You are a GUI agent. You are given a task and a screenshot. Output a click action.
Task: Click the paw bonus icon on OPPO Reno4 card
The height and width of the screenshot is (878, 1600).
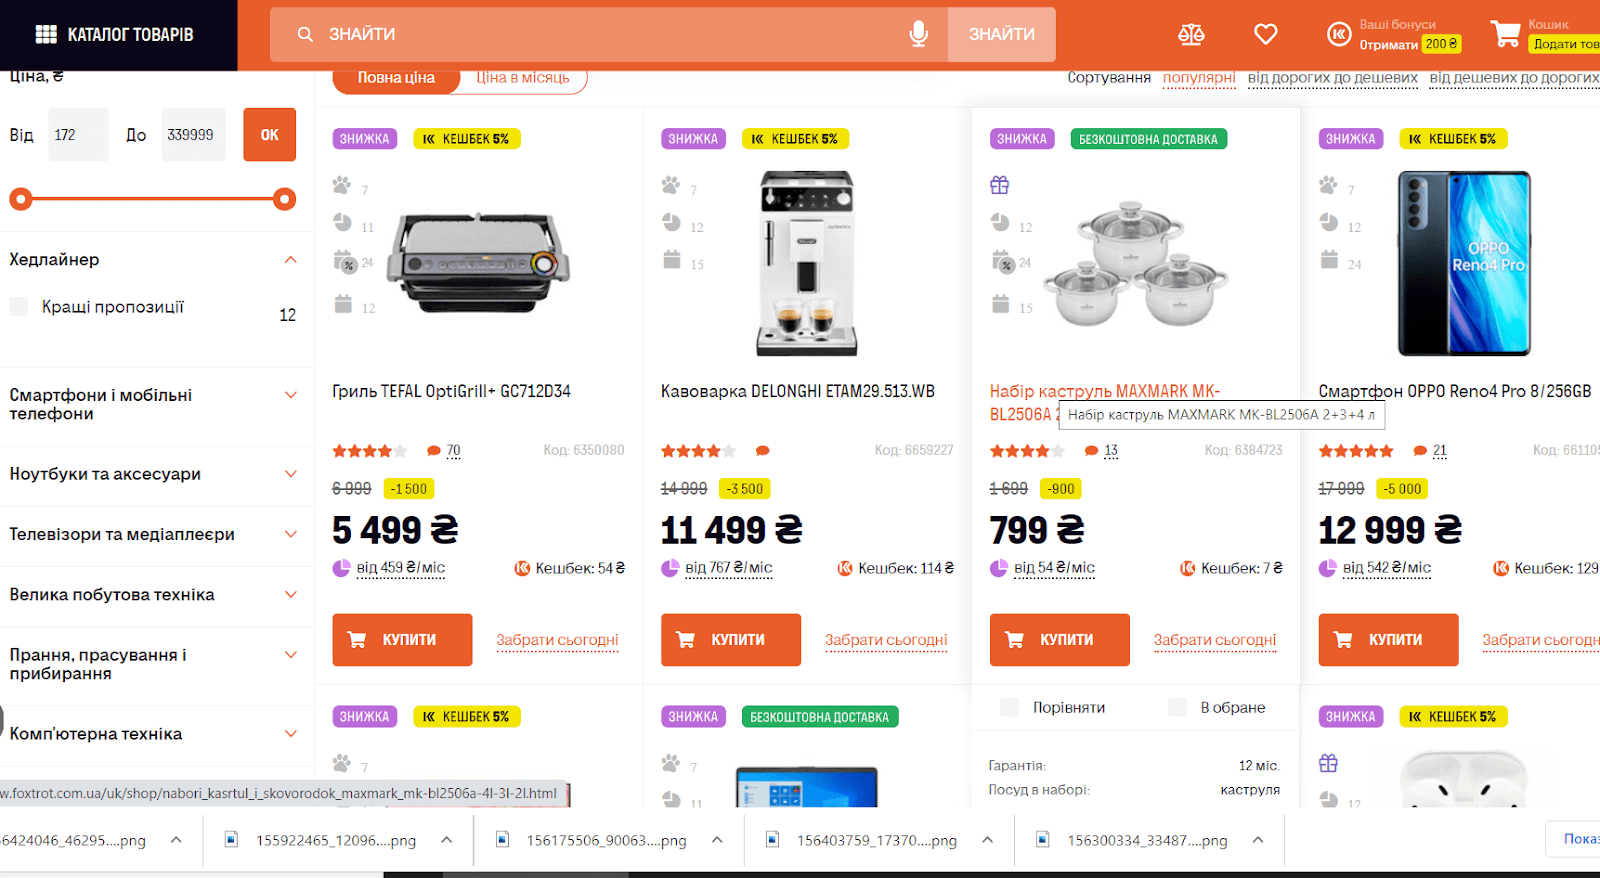click(1328, 185)
